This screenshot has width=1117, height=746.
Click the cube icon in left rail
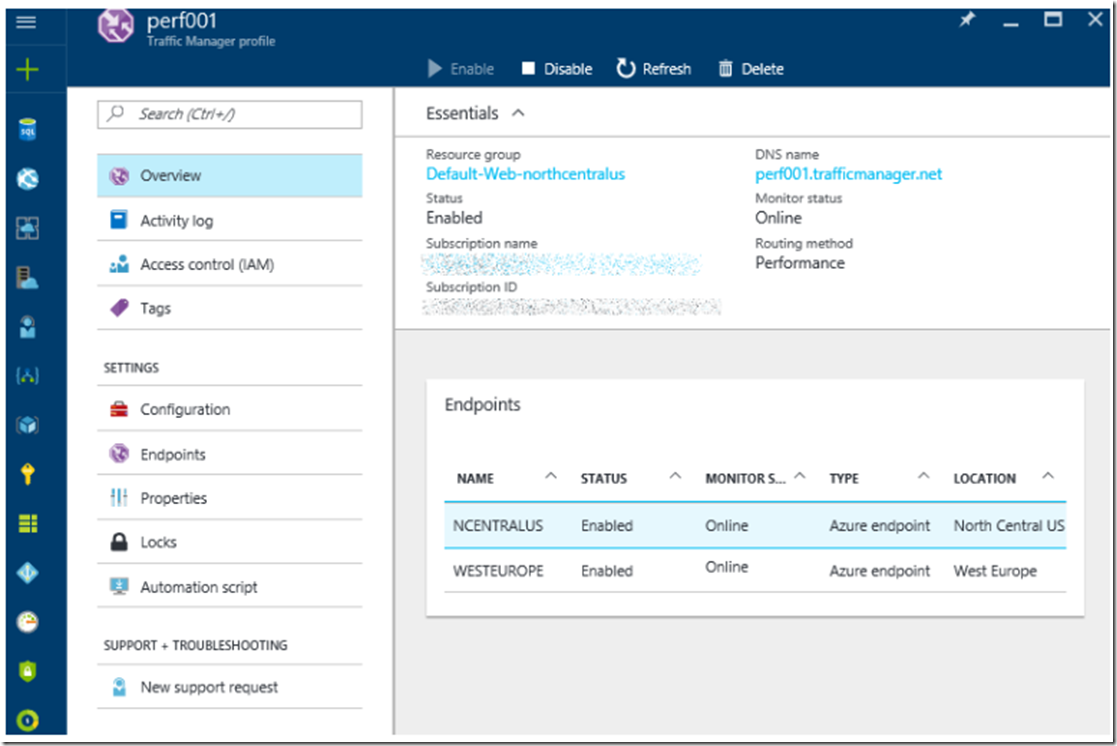pos(27,425)
